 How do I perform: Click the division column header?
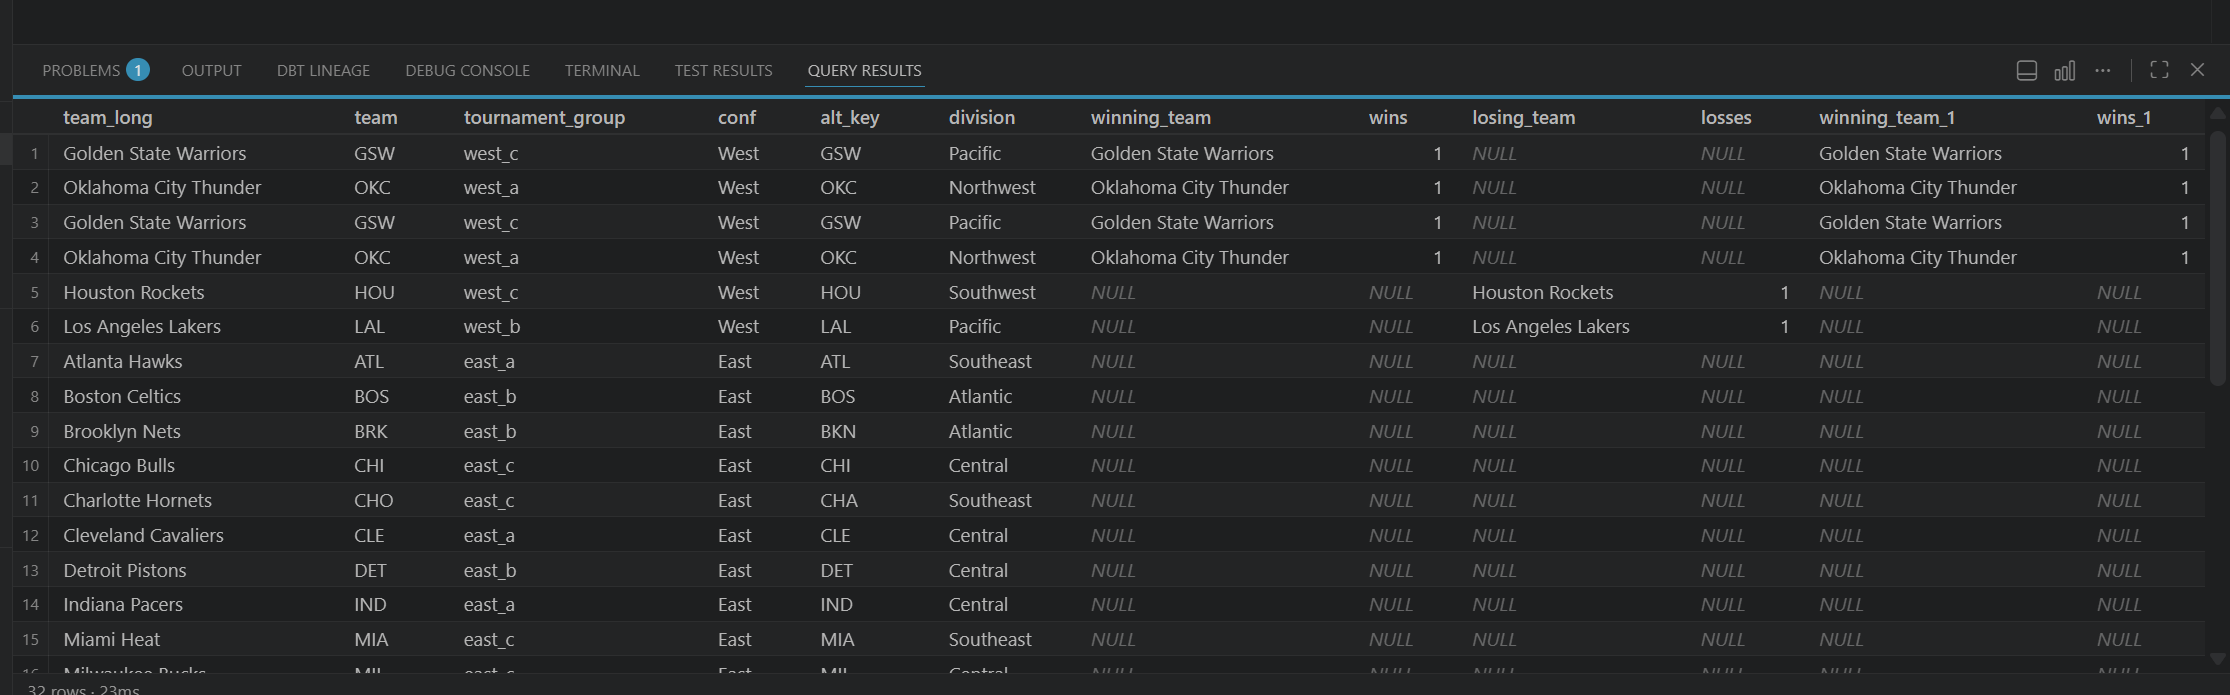click(982, 118)
